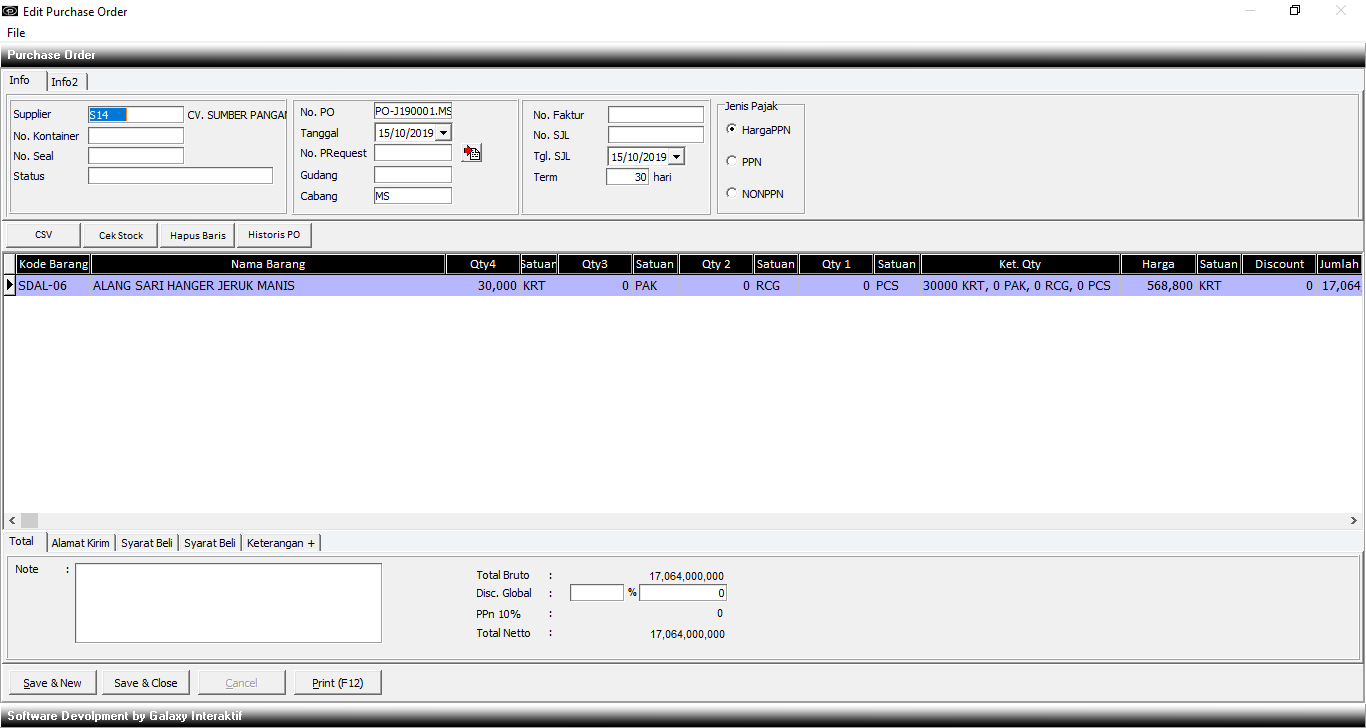1366x728 pixels.
Task: Click the restore window button
Action: (x=1295, y=11)
